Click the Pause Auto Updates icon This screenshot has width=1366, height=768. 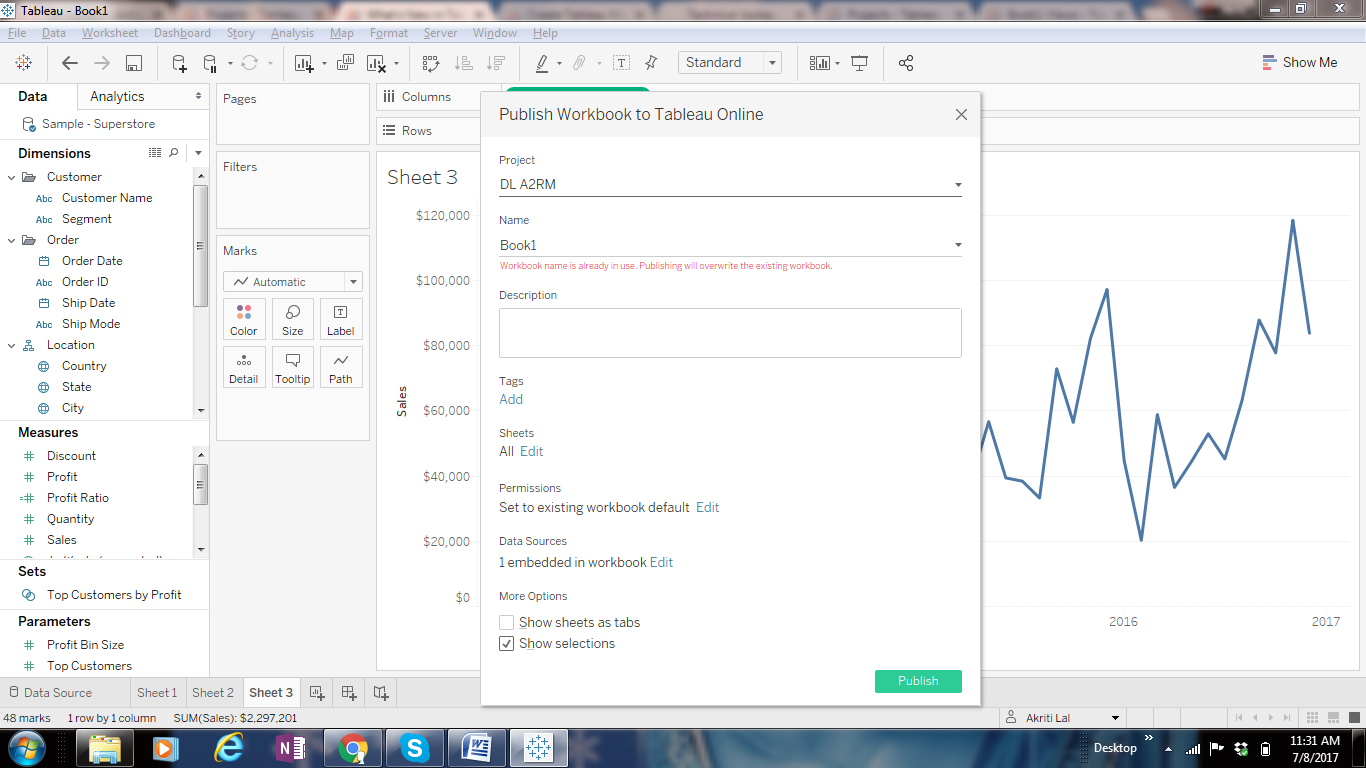coord(210,63)
